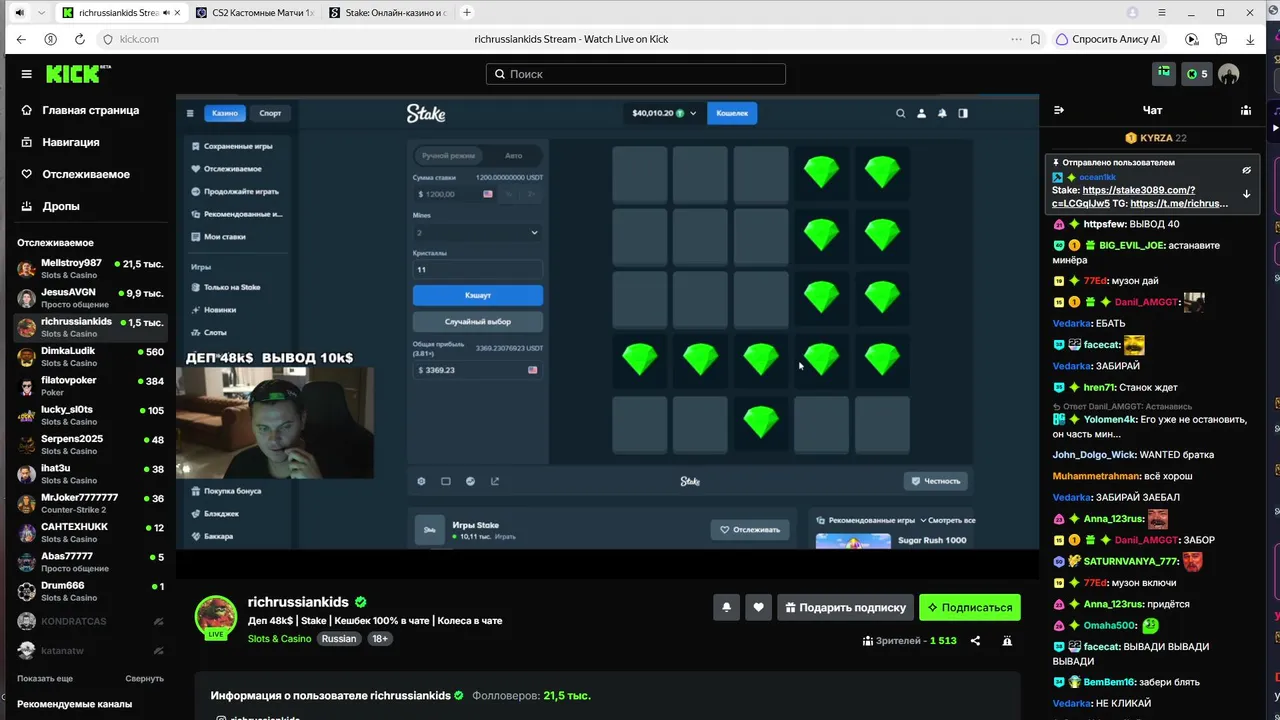Open Дропы in Kick sidebar
The width and height of the screenshot is (1280, 720).
61,206
